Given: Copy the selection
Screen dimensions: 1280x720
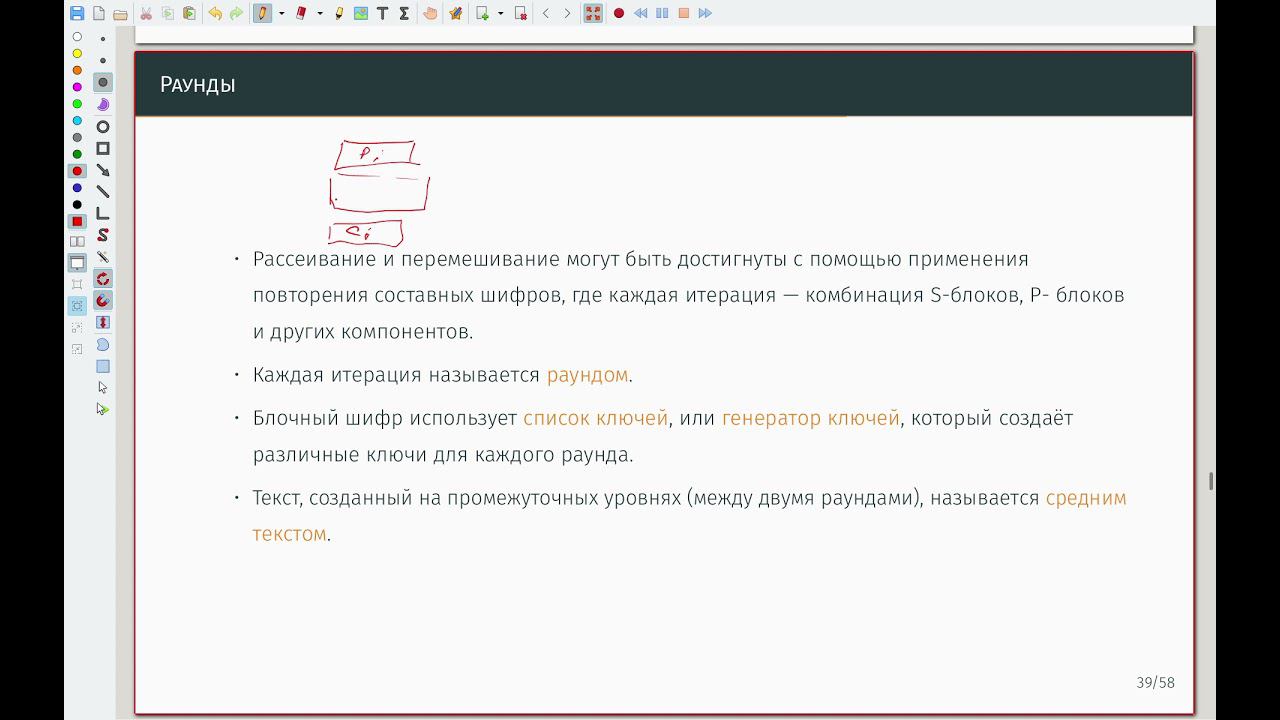Looking at the screenshot, I should point(167,14).
